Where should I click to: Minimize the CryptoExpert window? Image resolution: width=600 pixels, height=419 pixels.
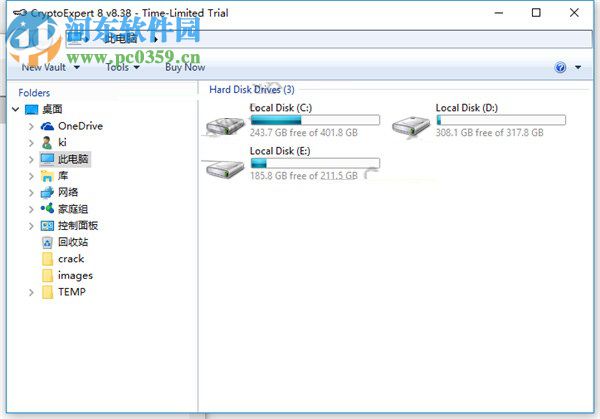tap(499, 13)
